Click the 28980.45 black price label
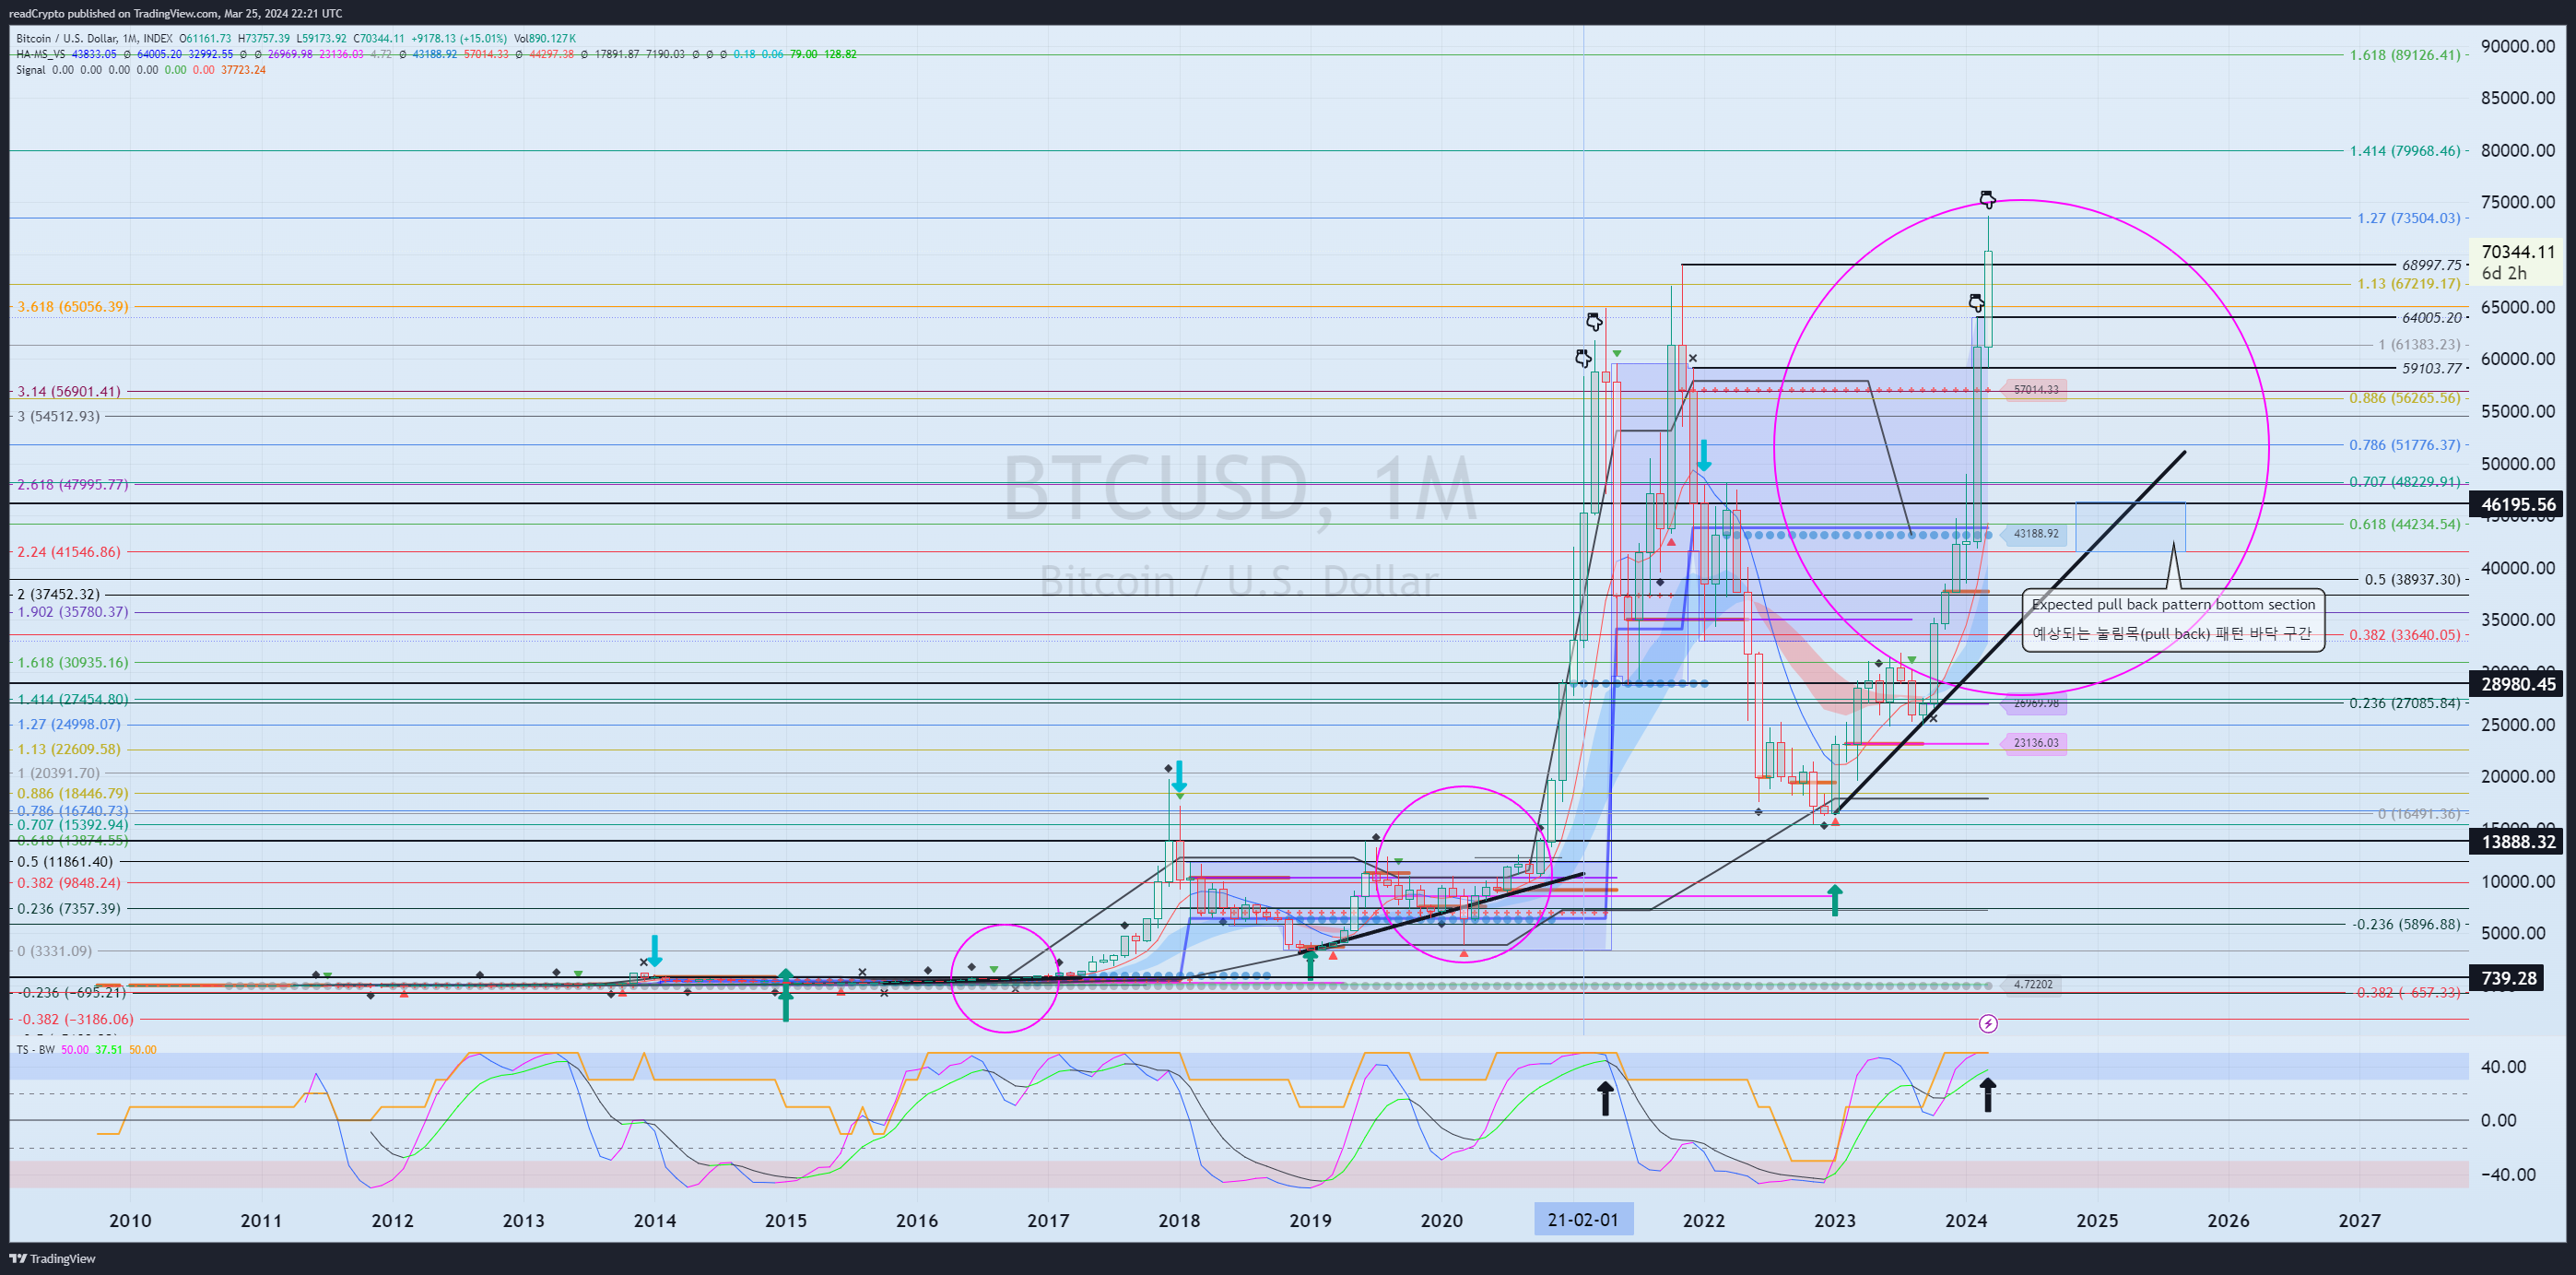This screenshot has width=2576, height=1275. [2518, 684]
